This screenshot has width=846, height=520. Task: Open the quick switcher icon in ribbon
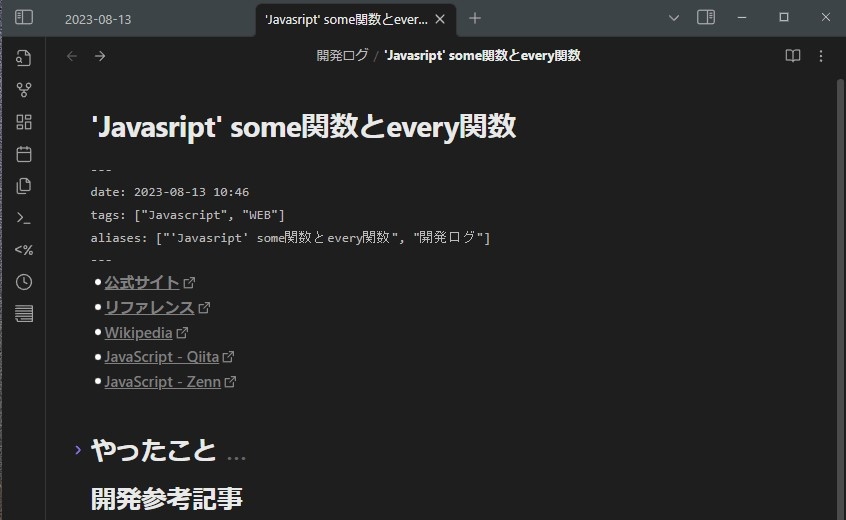24,58
